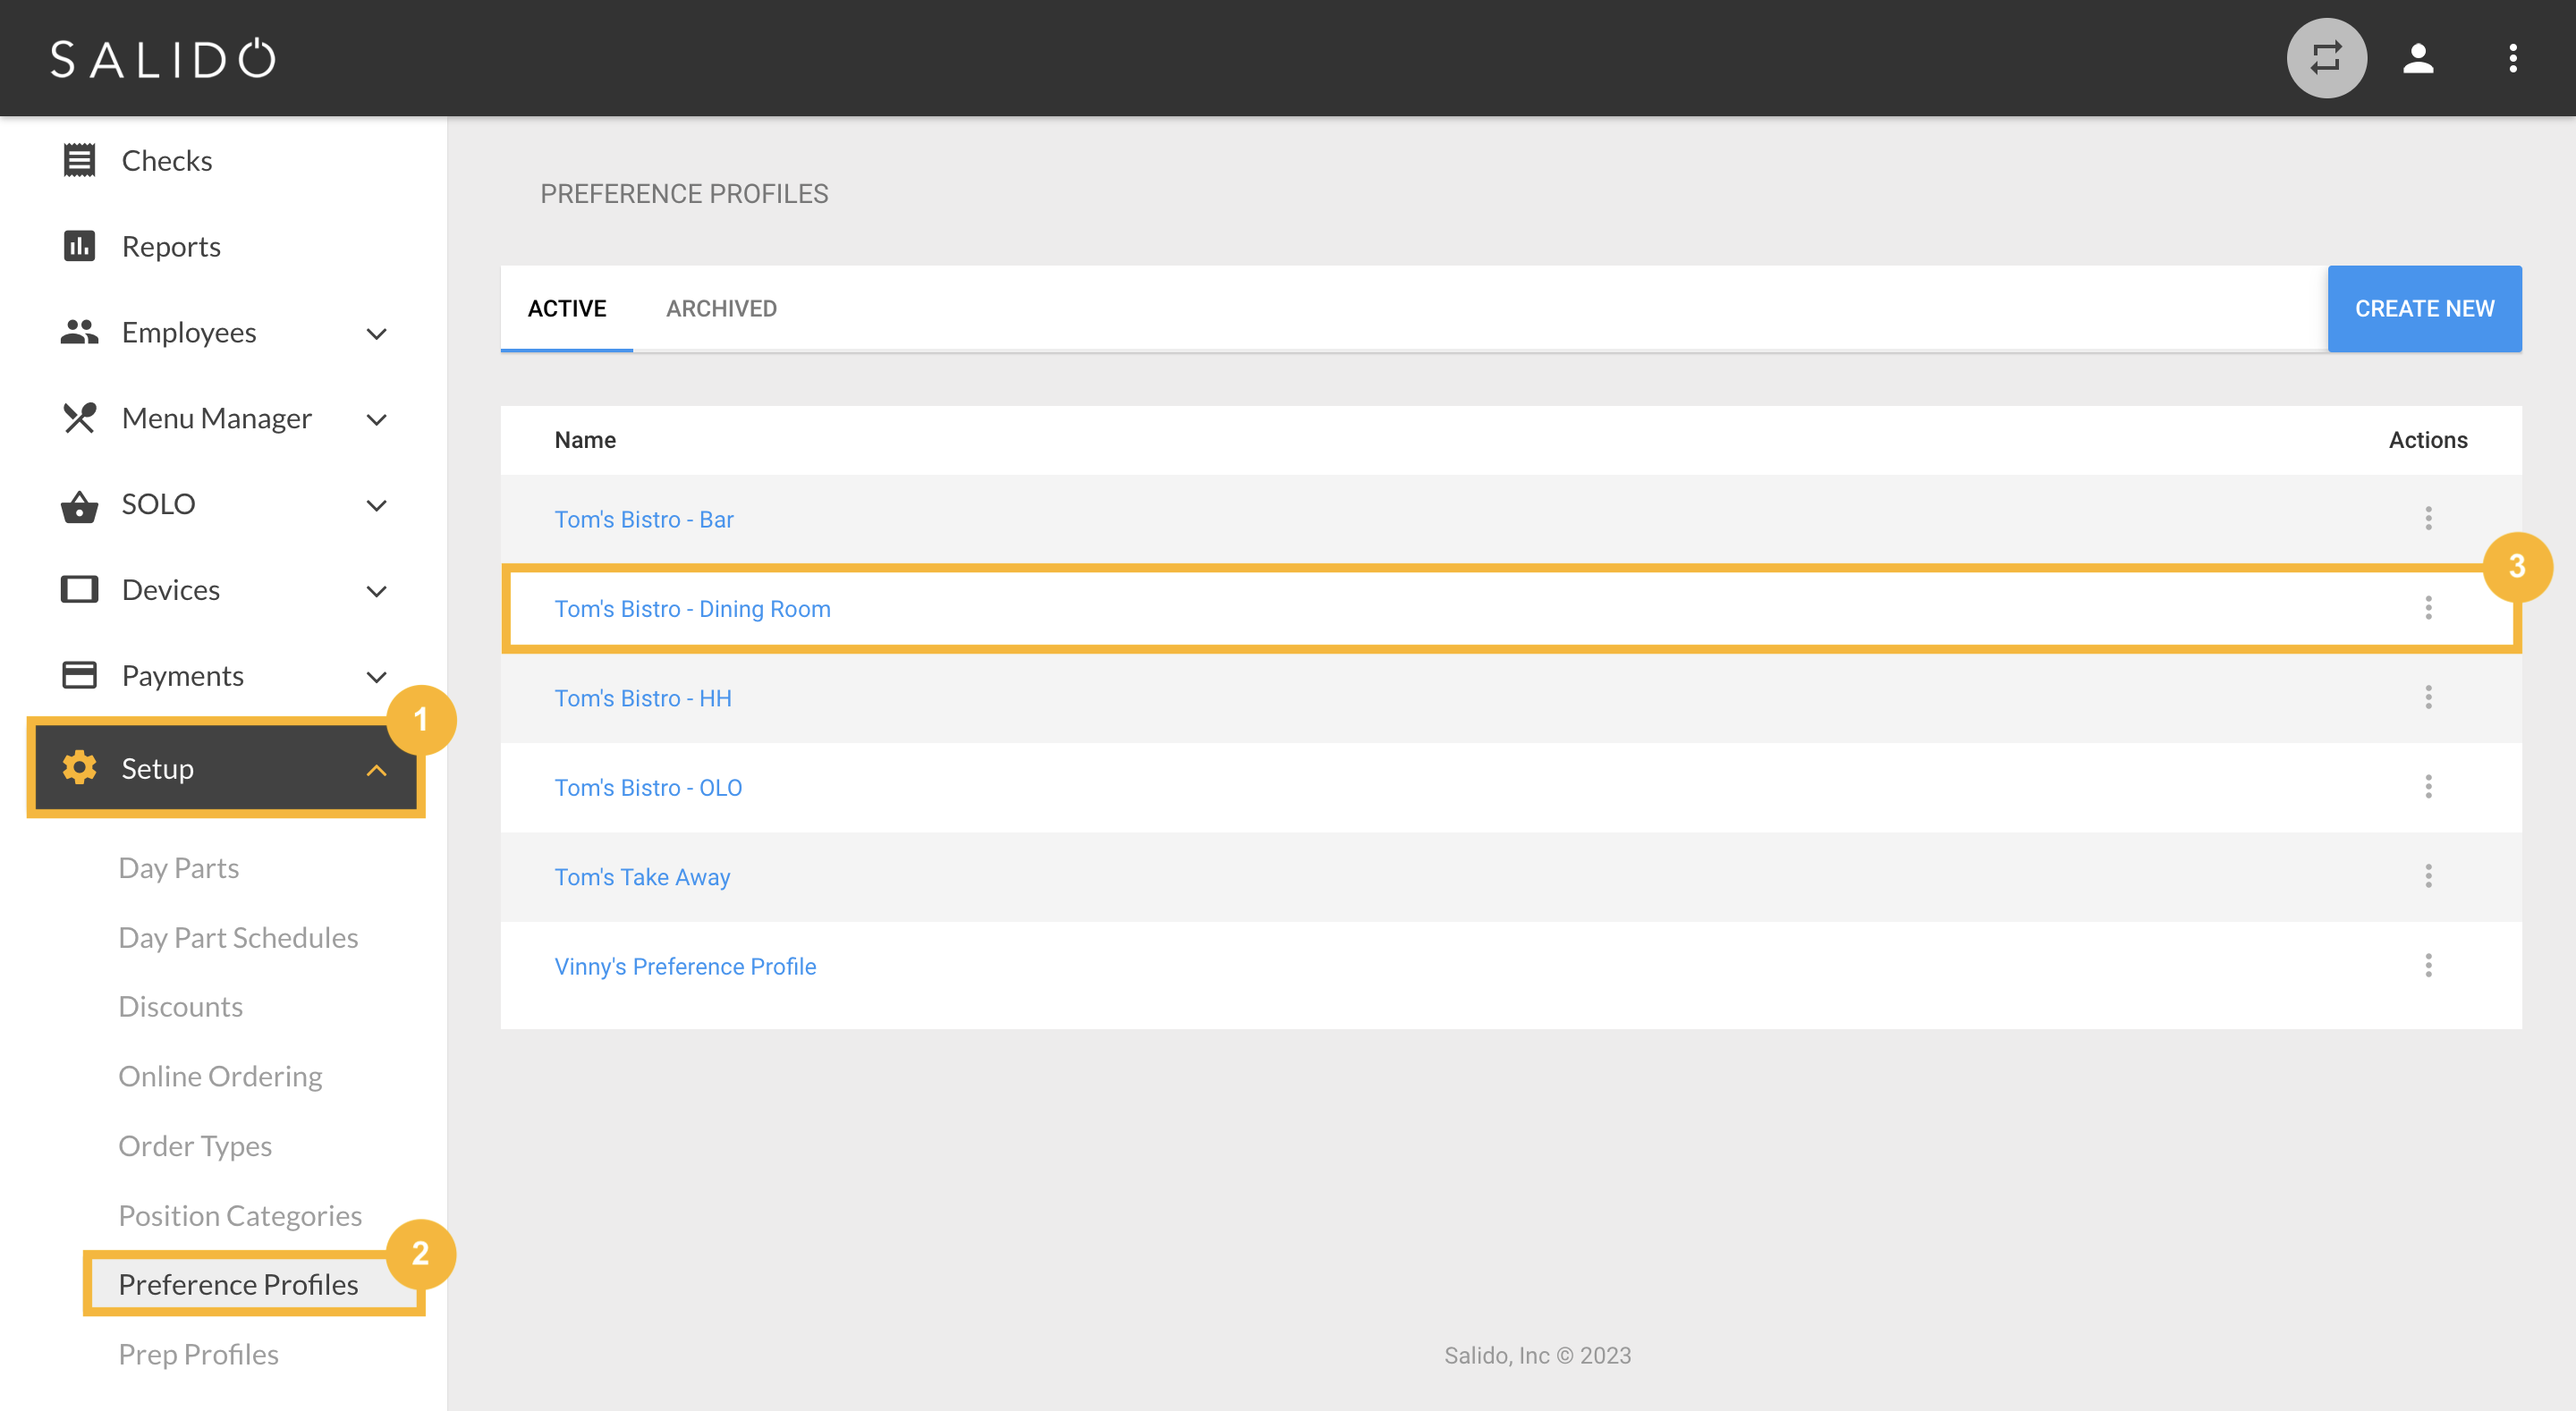Click the switch location arrows icon
This screenshot has height=1411, width=2576.
[2326, 58]
